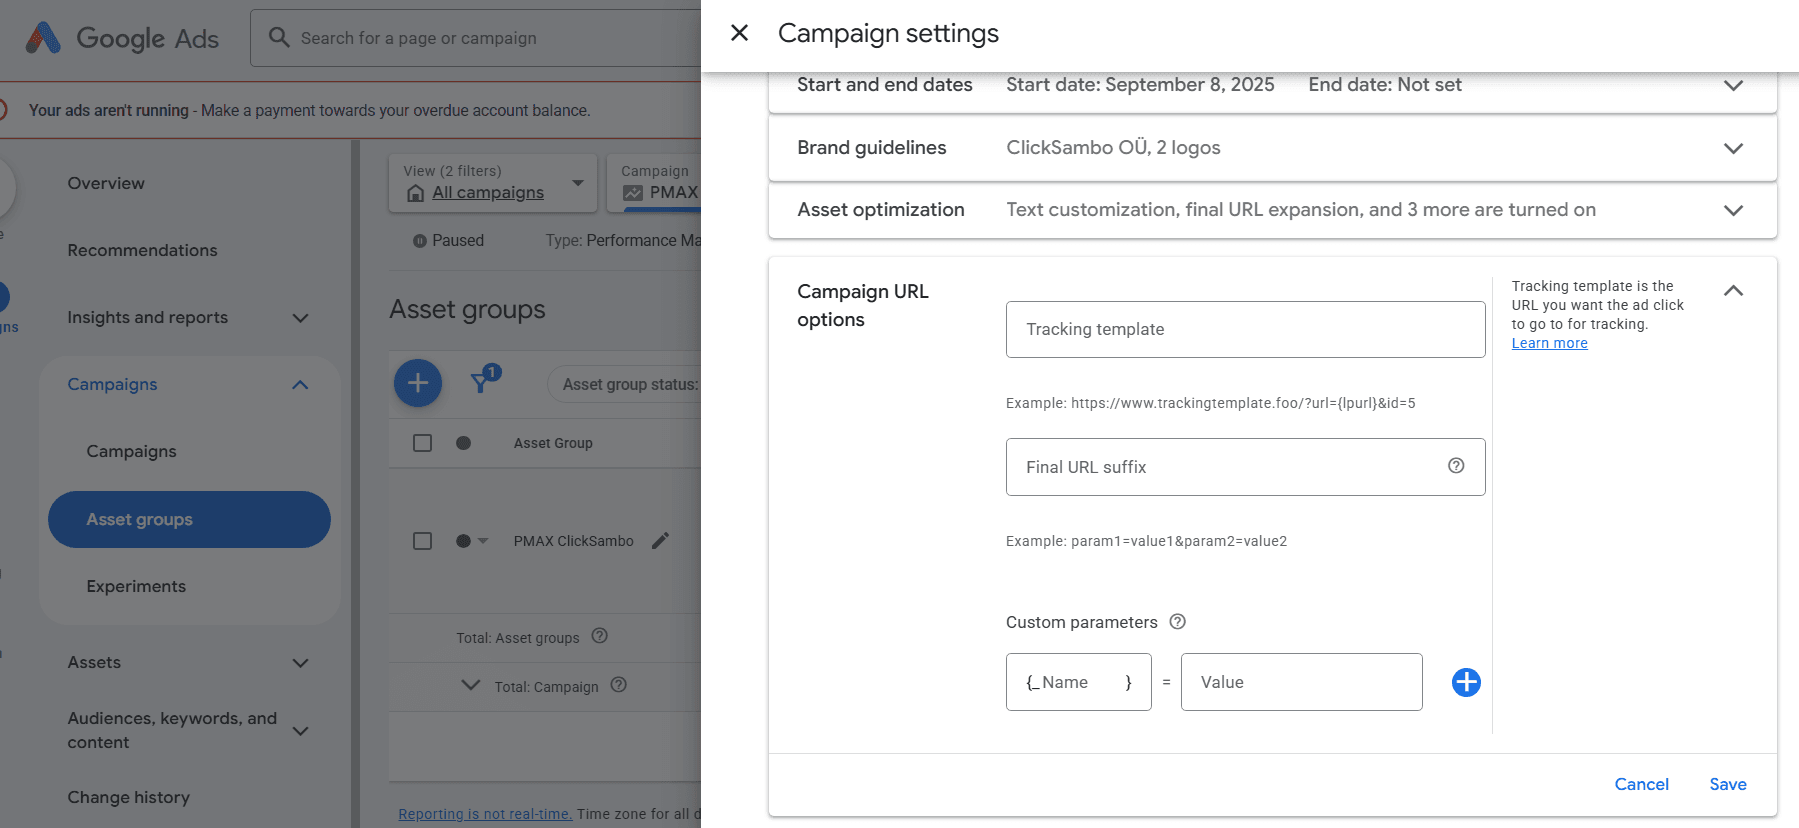Screen dimensions: 1799x828
Task: Expand the Brand guidelines section
Action: coord(1733,148)
